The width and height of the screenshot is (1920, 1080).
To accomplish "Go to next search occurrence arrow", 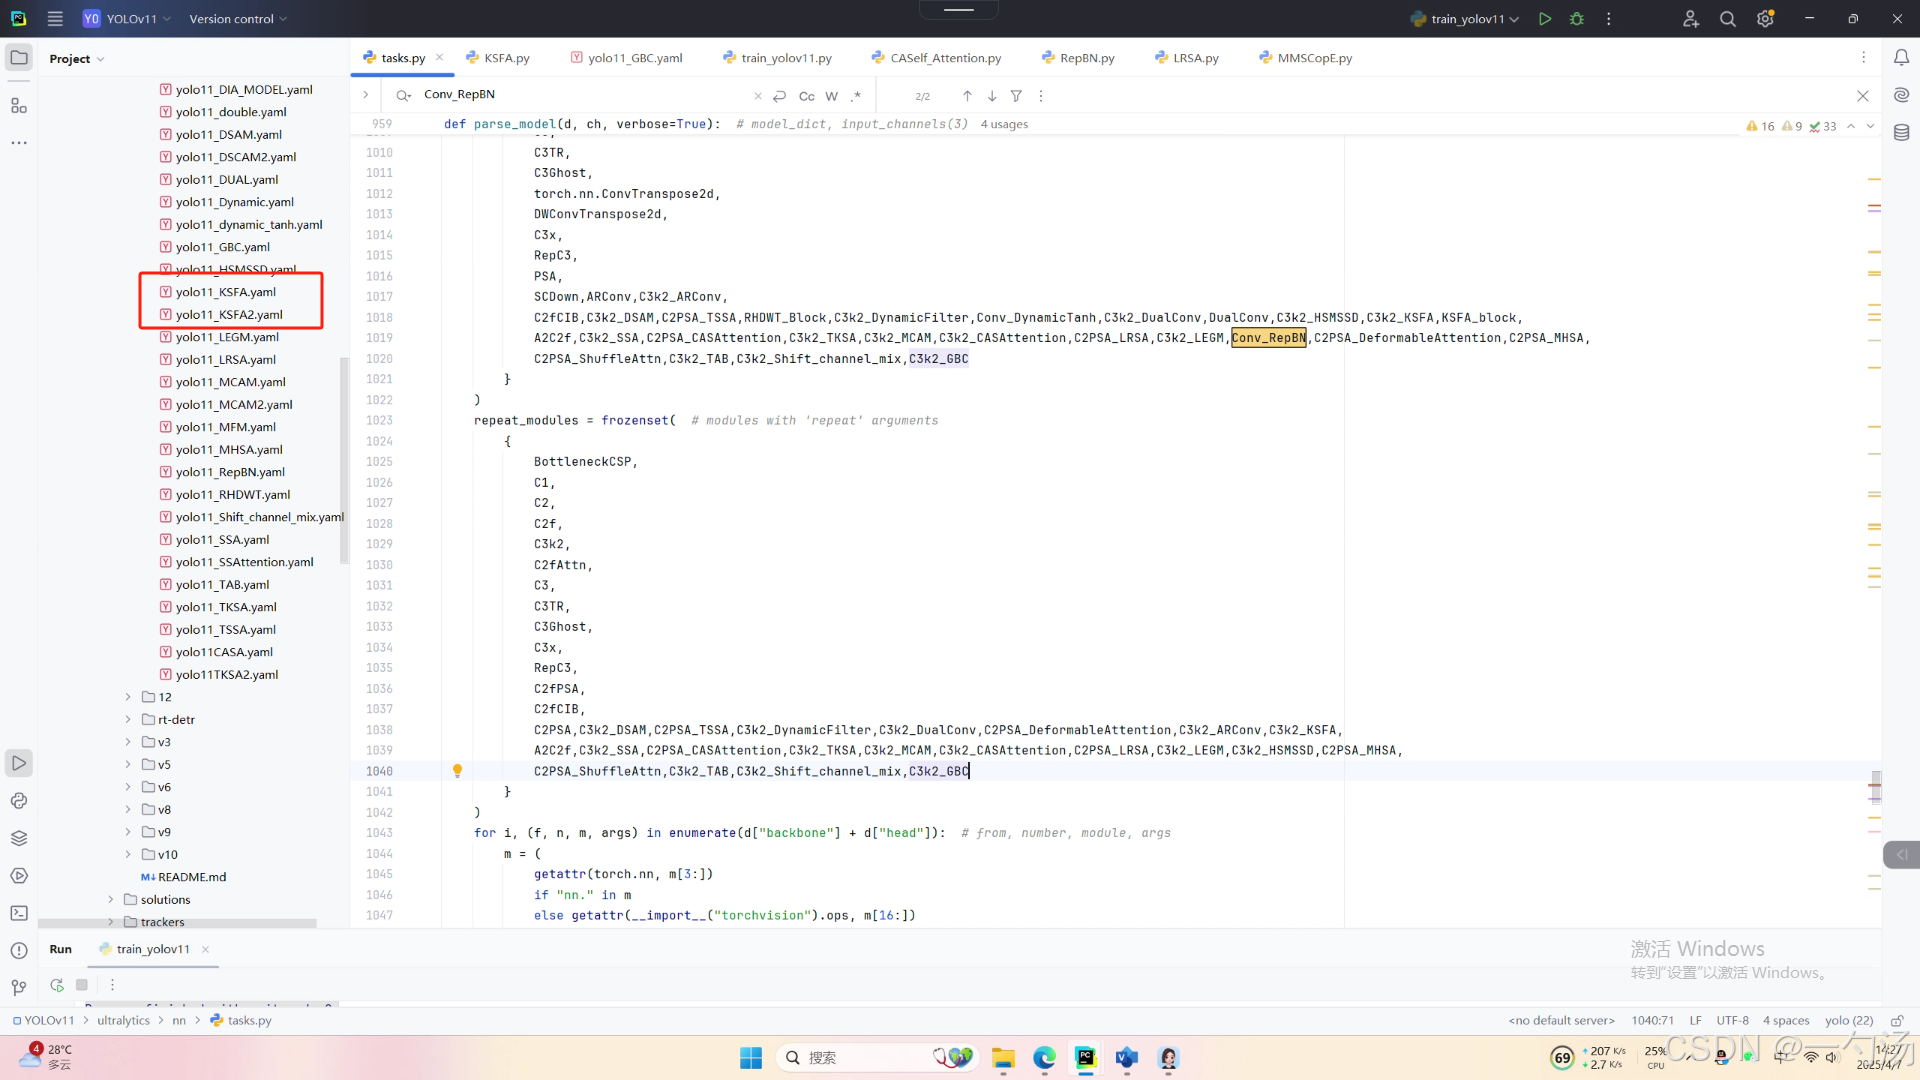I will pyautogui.click(x=991, y=96).
